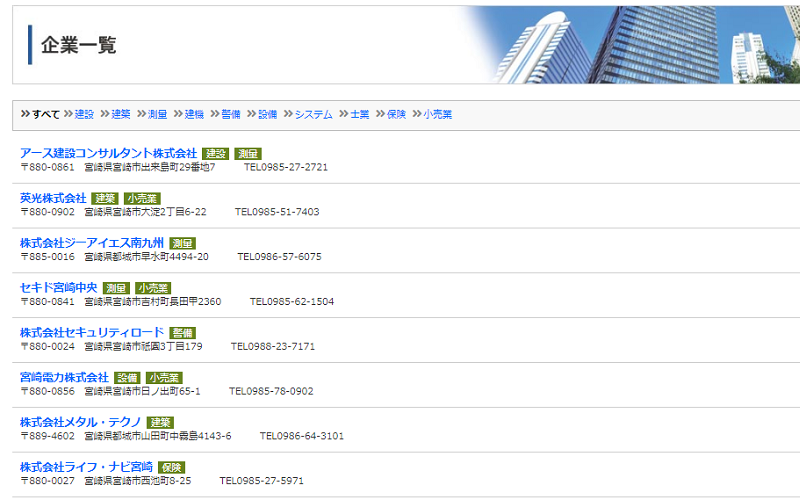The width and height of the screenshot is (800, 500).
Task: Open セキド宮崎中央 company link
Action: click(59, 288)
